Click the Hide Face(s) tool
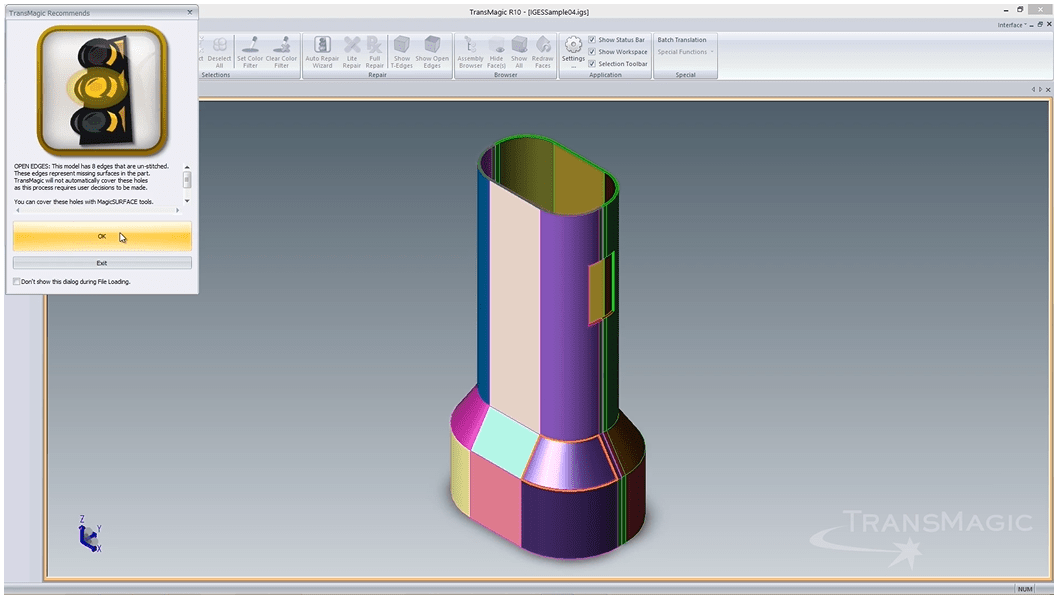 pos(496,51)
